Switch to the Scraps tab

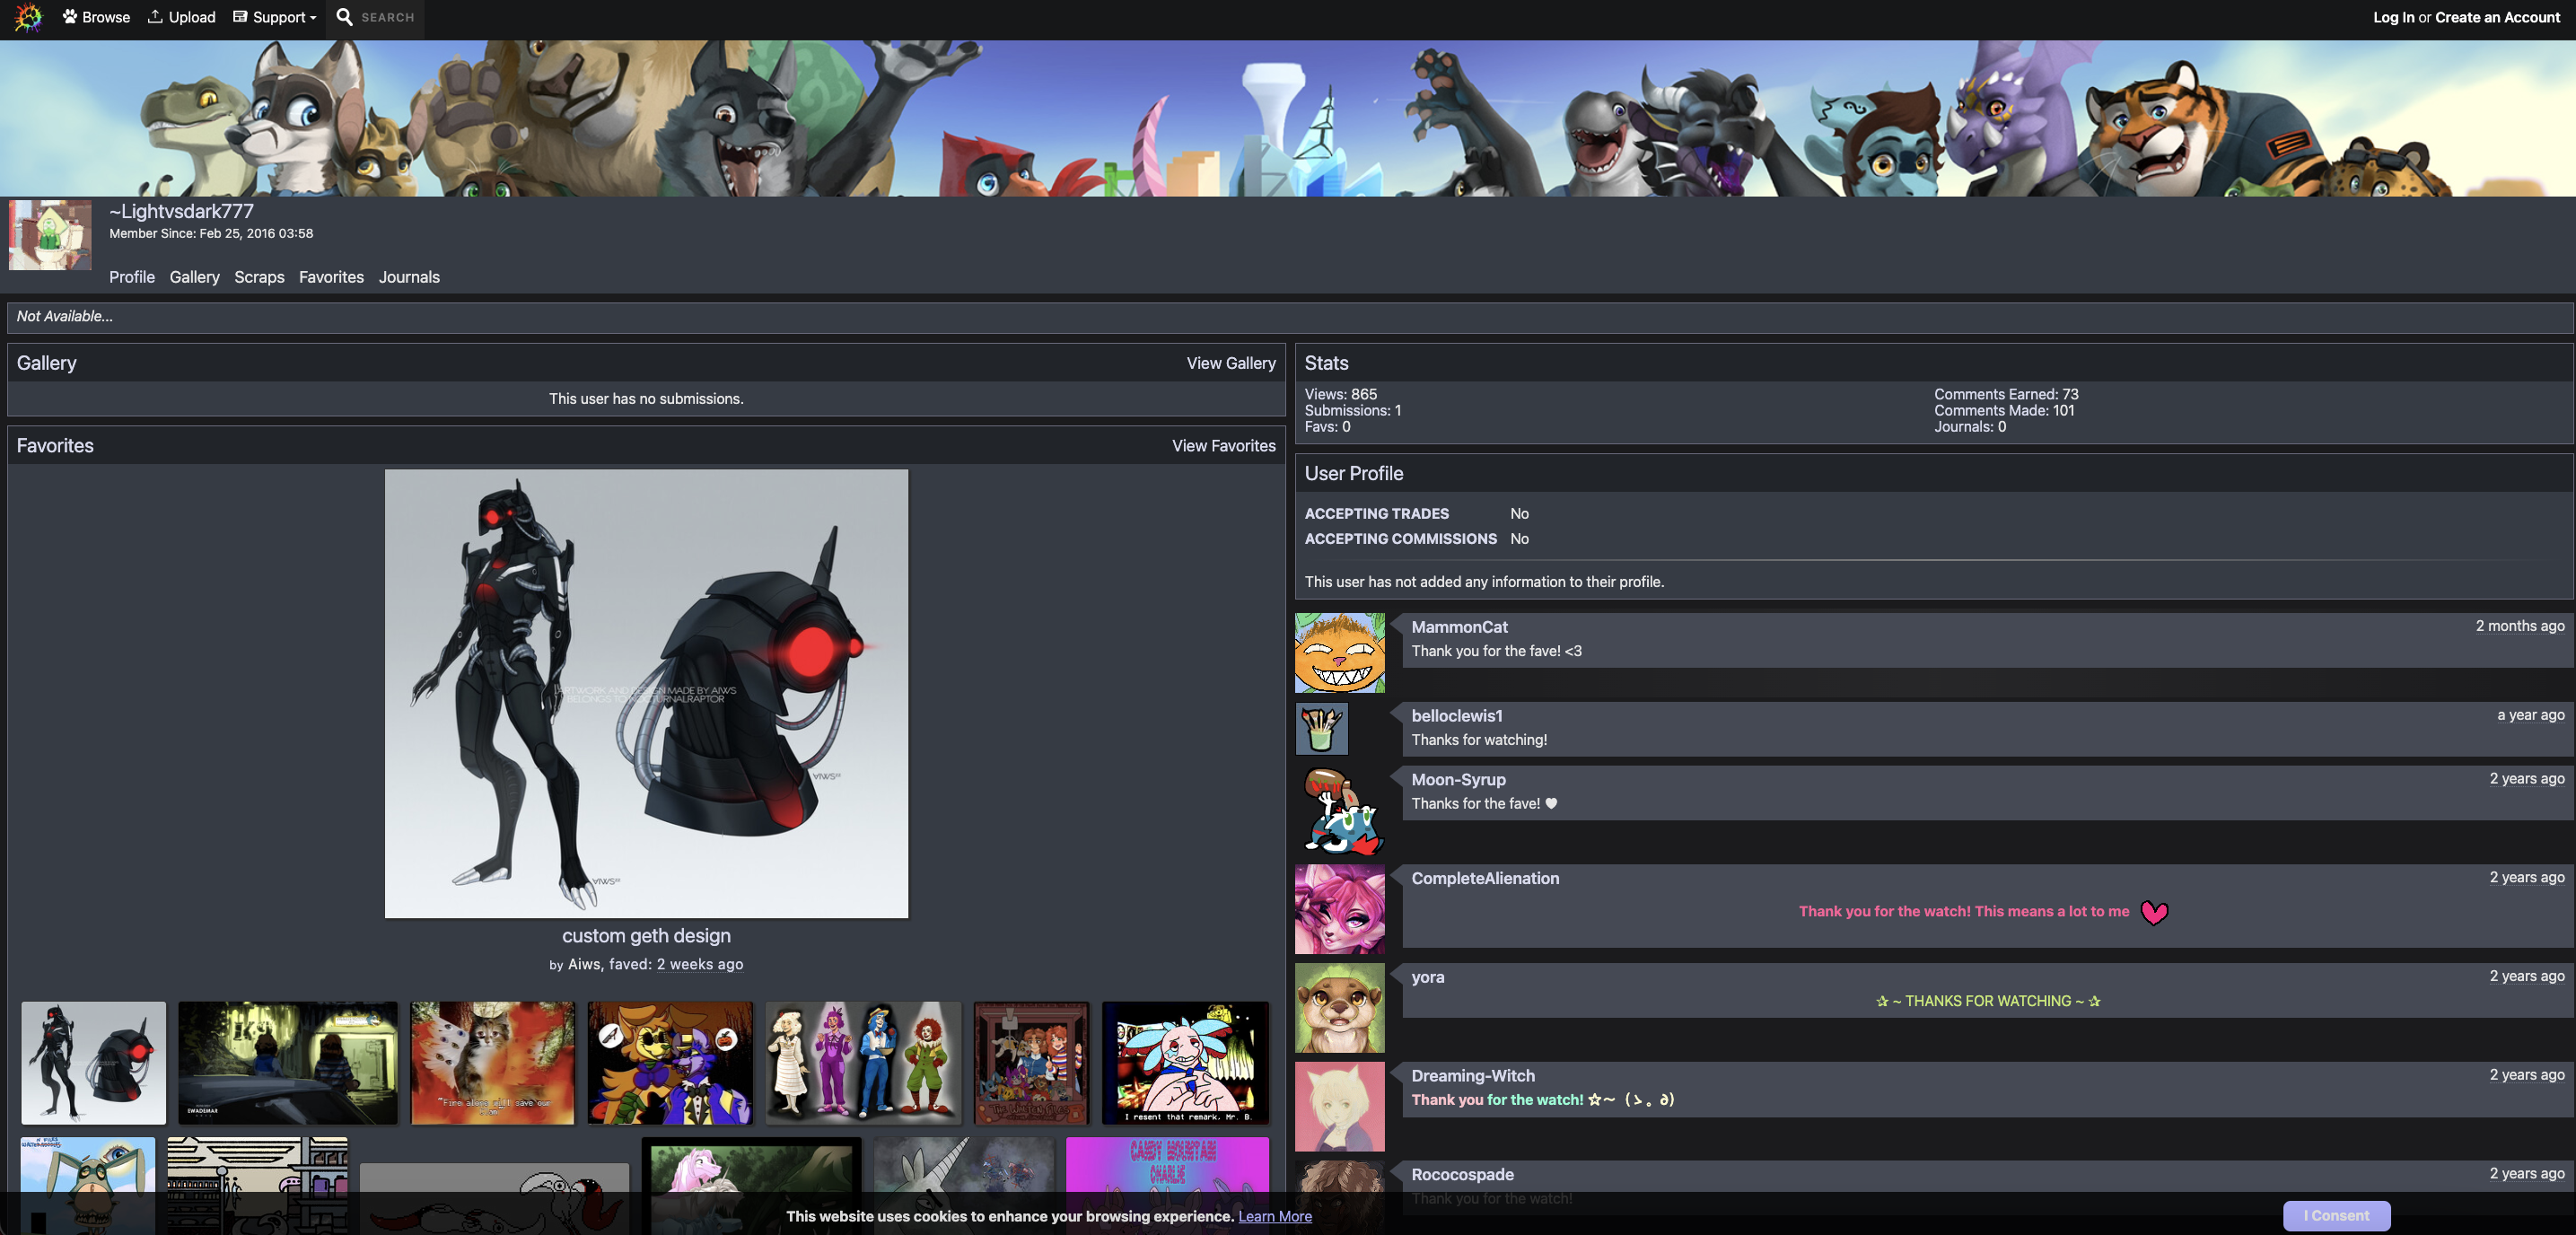pyautogui.click(x=259, y=277)
